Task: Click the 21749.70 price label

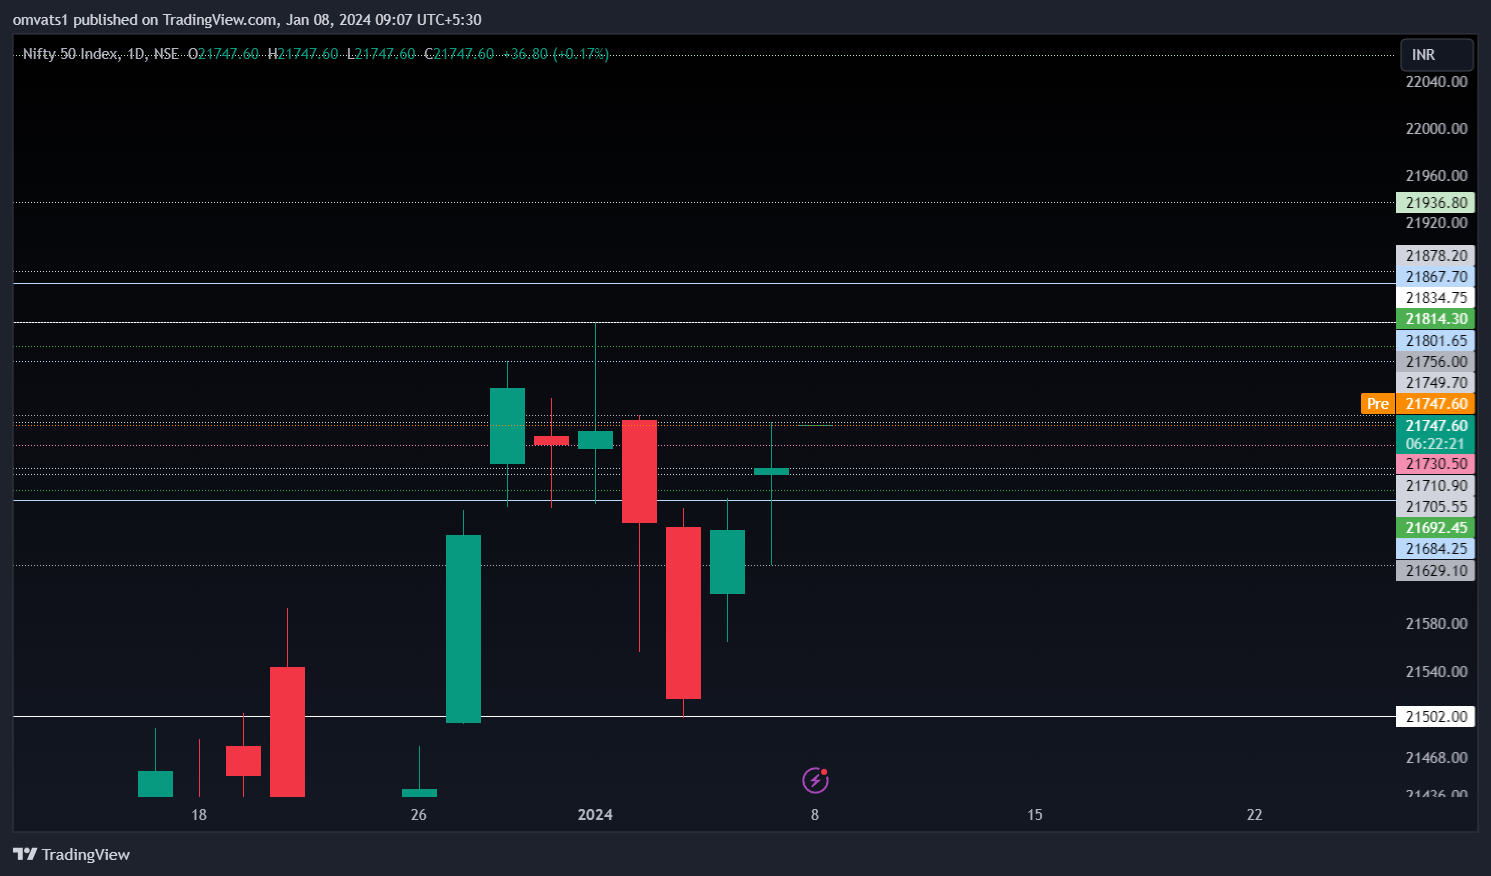Action: (x=1435, y=383)
